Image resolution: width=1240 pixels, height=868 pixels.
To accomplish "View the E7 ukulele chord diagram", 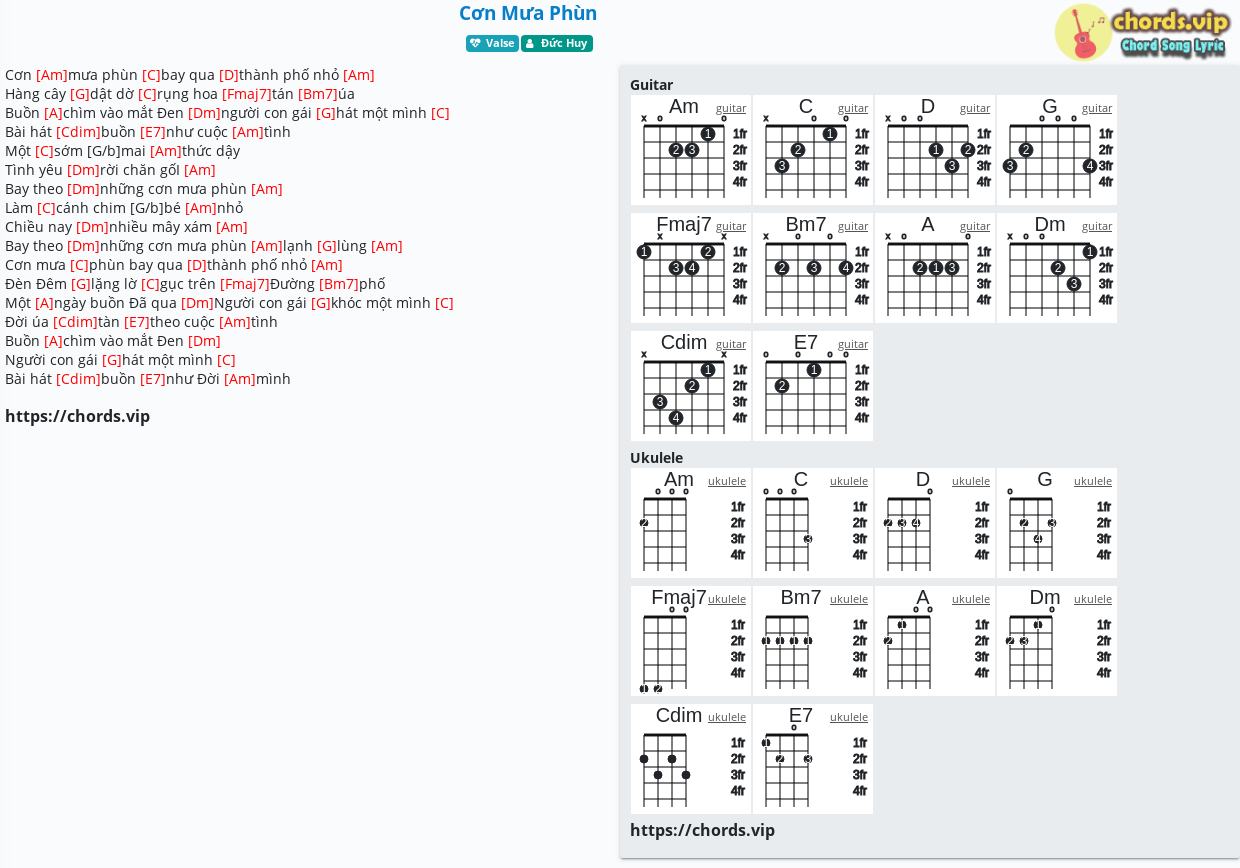I will [813, 760].
